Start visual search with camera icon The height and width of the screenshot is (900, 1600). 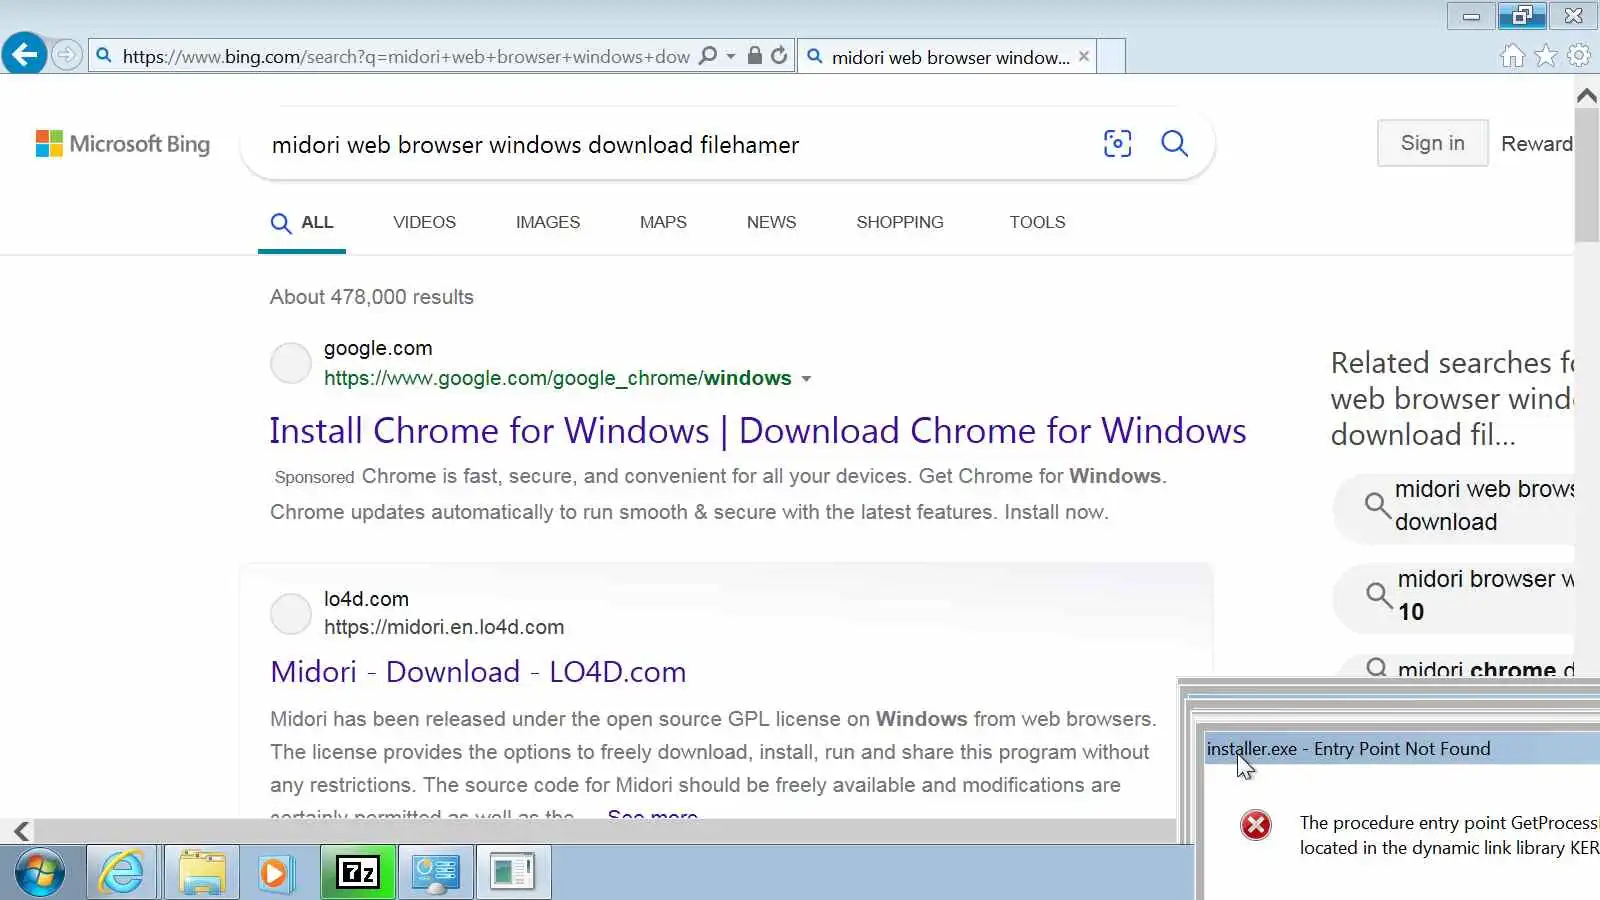point(1117,144)
